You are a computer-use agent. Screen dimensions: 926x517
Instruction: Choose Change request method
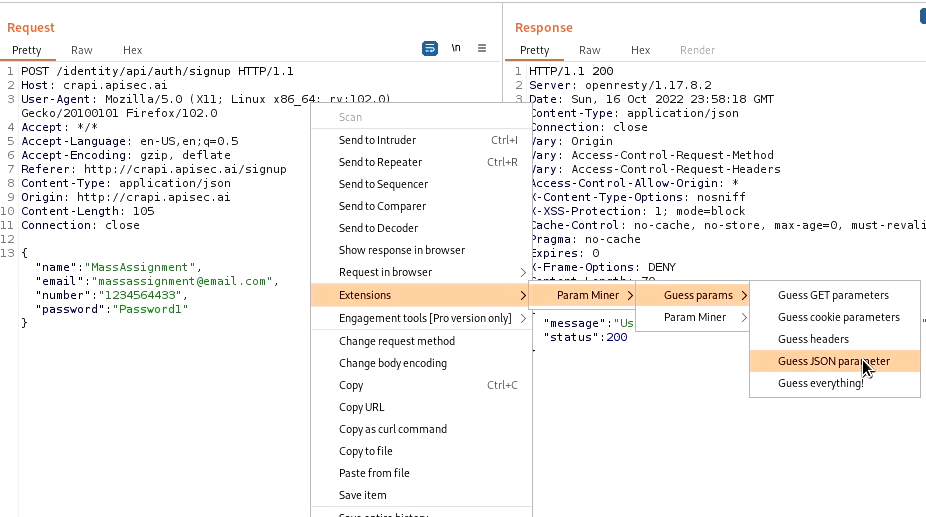pyautogui.click(x=396, y=341)
